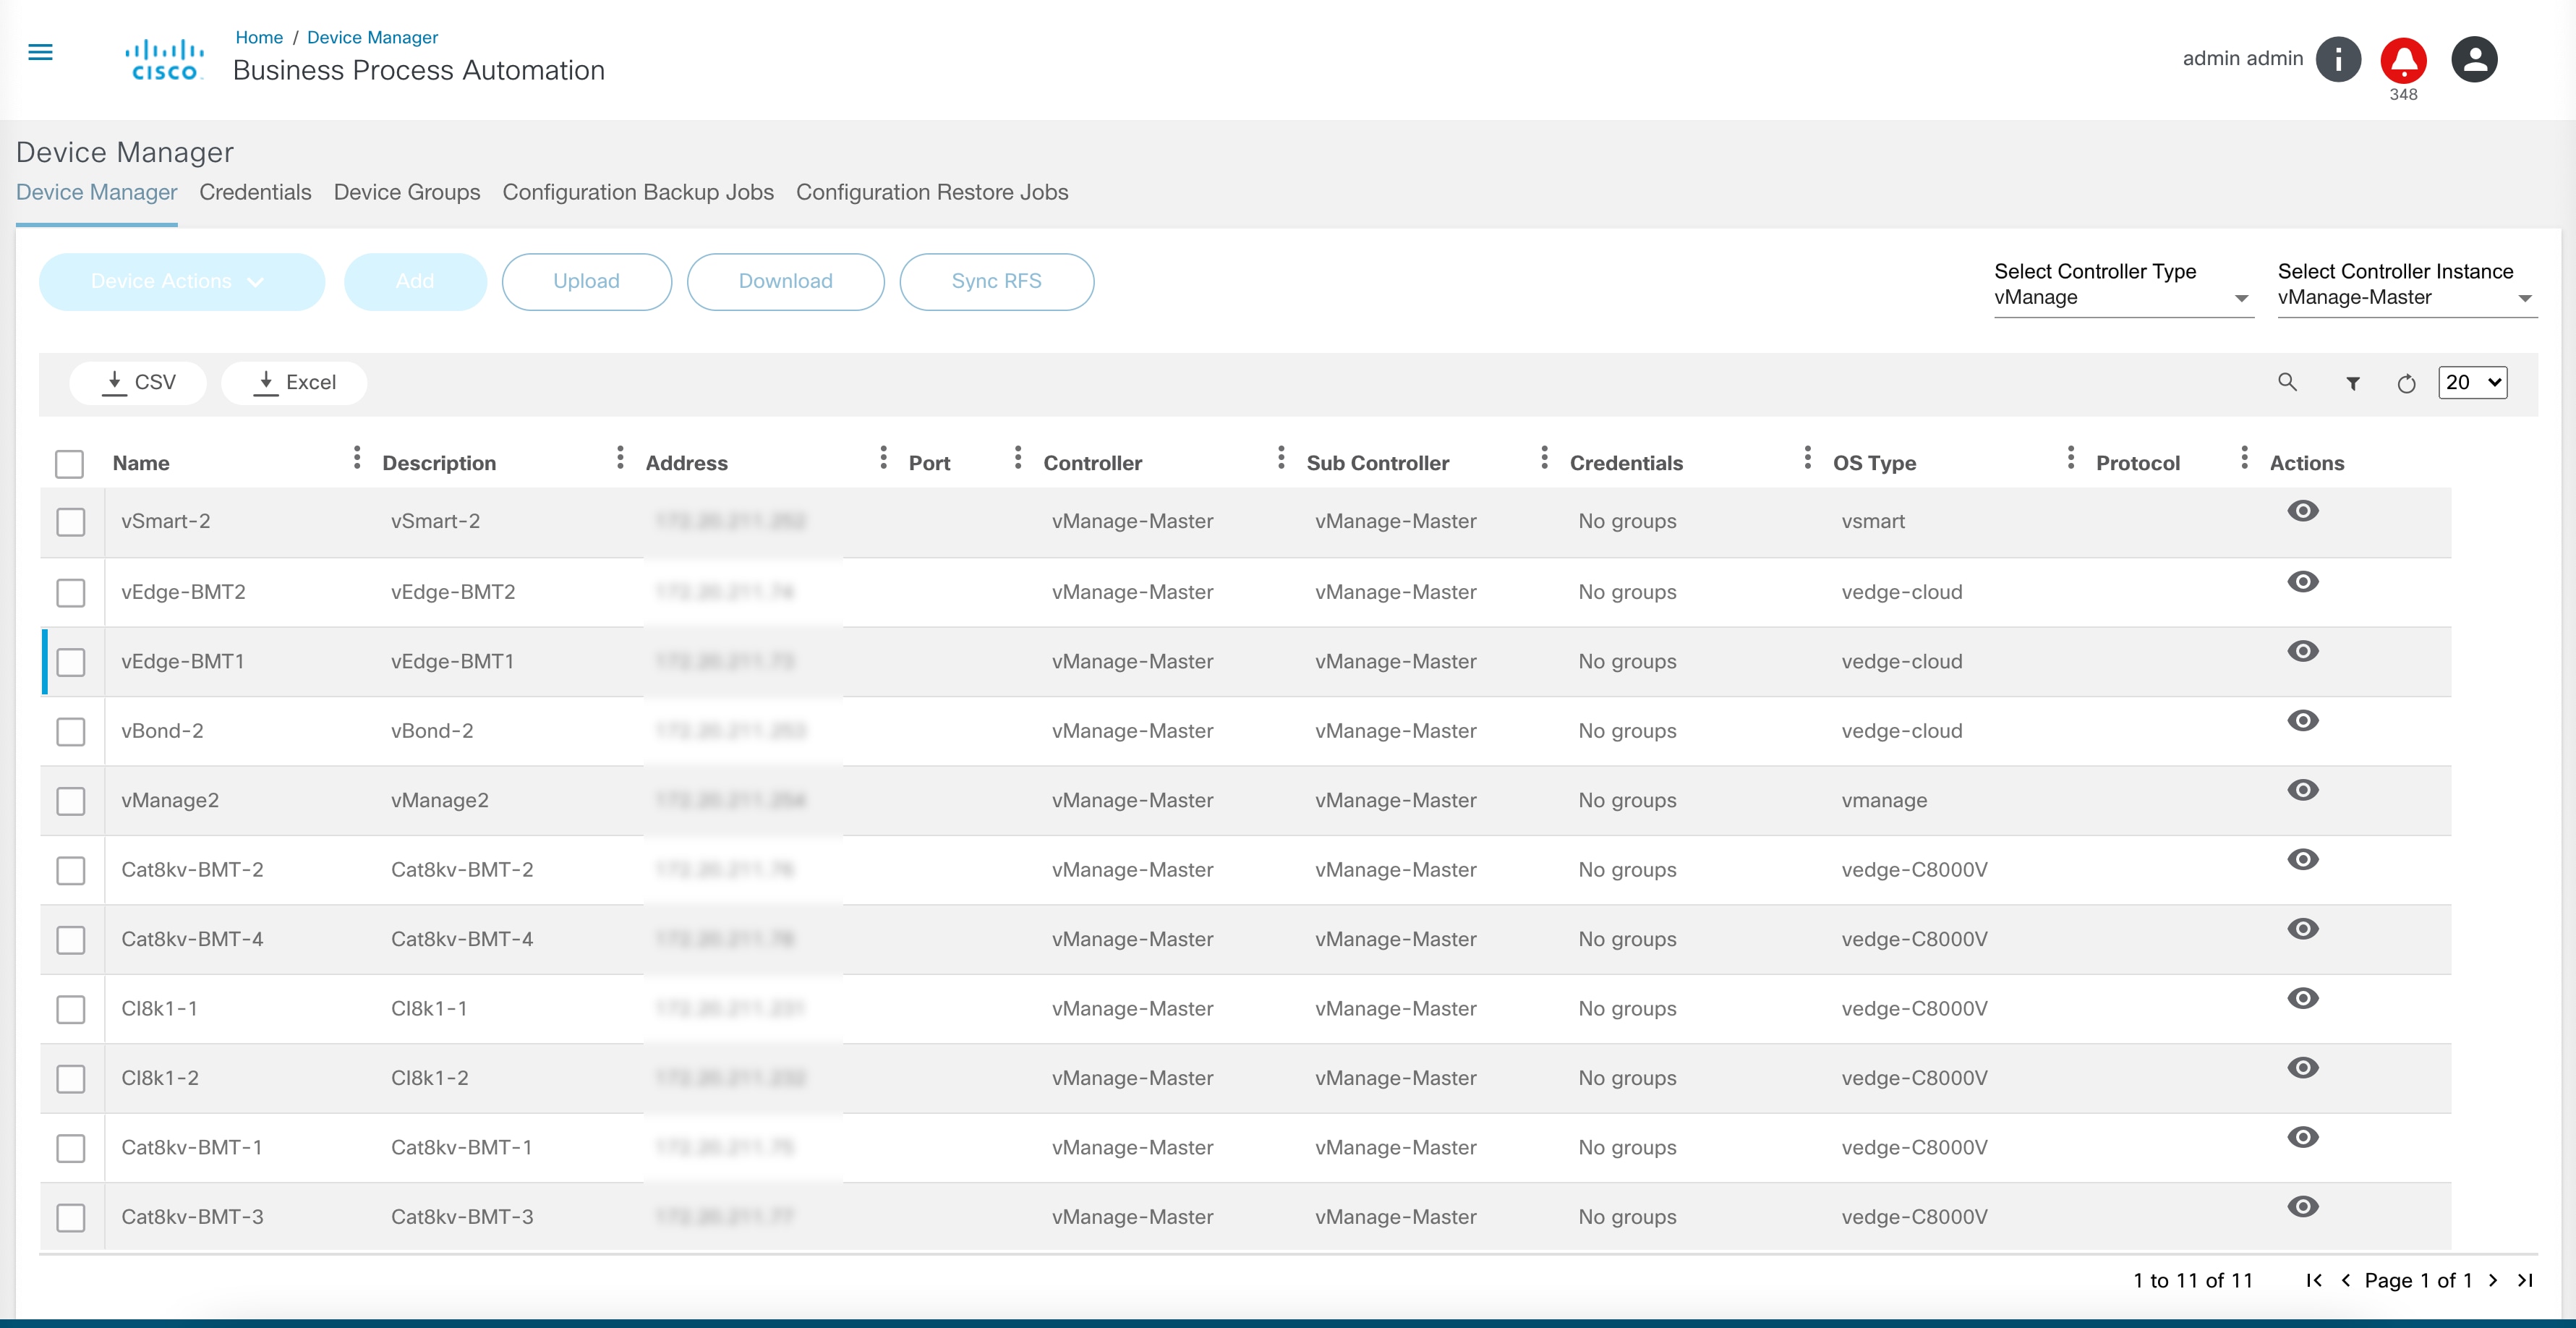
Task: View vSmart-2 details via eye icon
Action: pyautogui.click(x=2302, y=511)
